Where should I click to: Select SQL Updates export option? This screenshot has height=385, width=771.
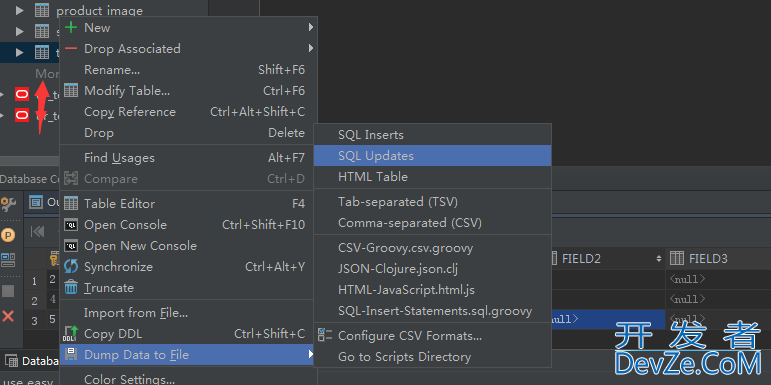(x=432, y=155)
